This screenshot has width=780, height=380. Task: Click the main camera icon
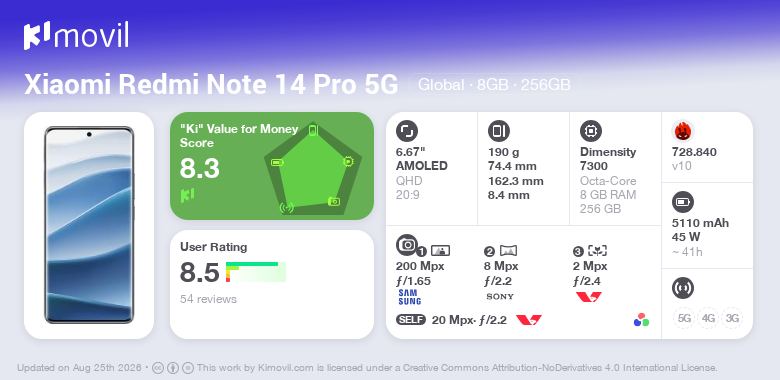coord(406,244)
